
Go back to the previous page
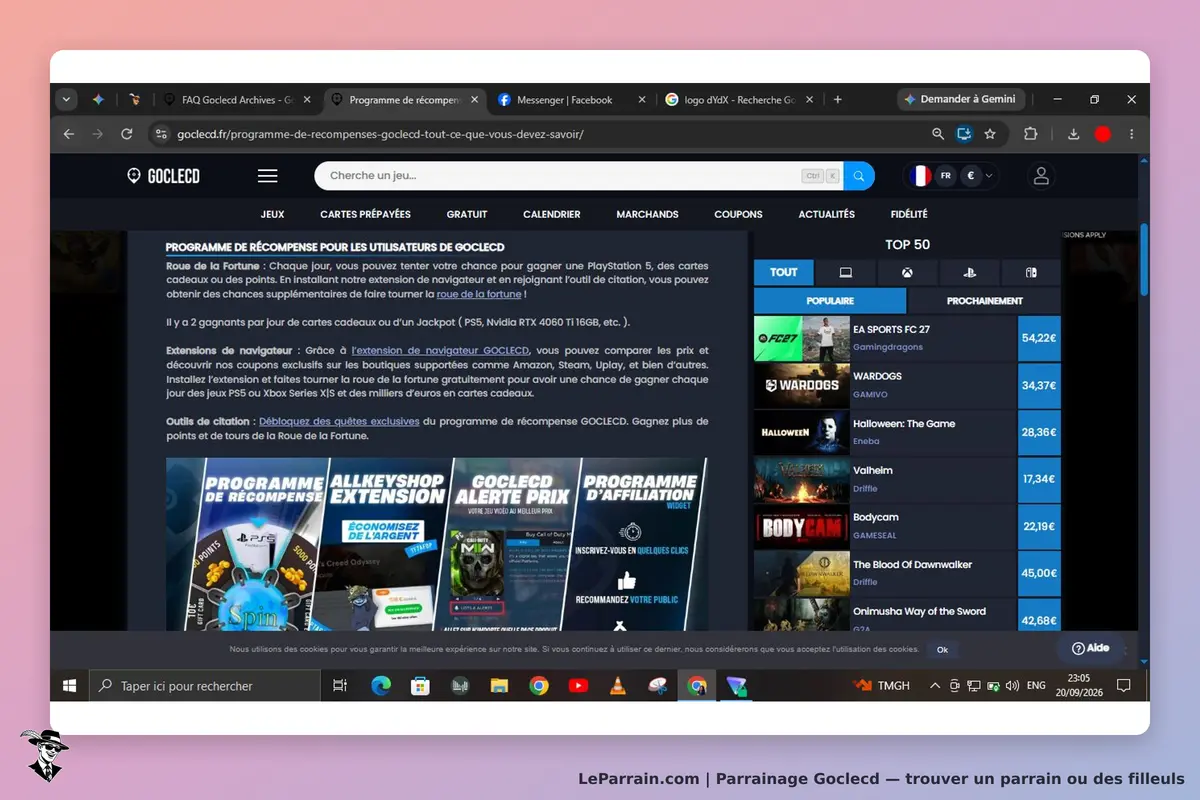coord(68,134)
